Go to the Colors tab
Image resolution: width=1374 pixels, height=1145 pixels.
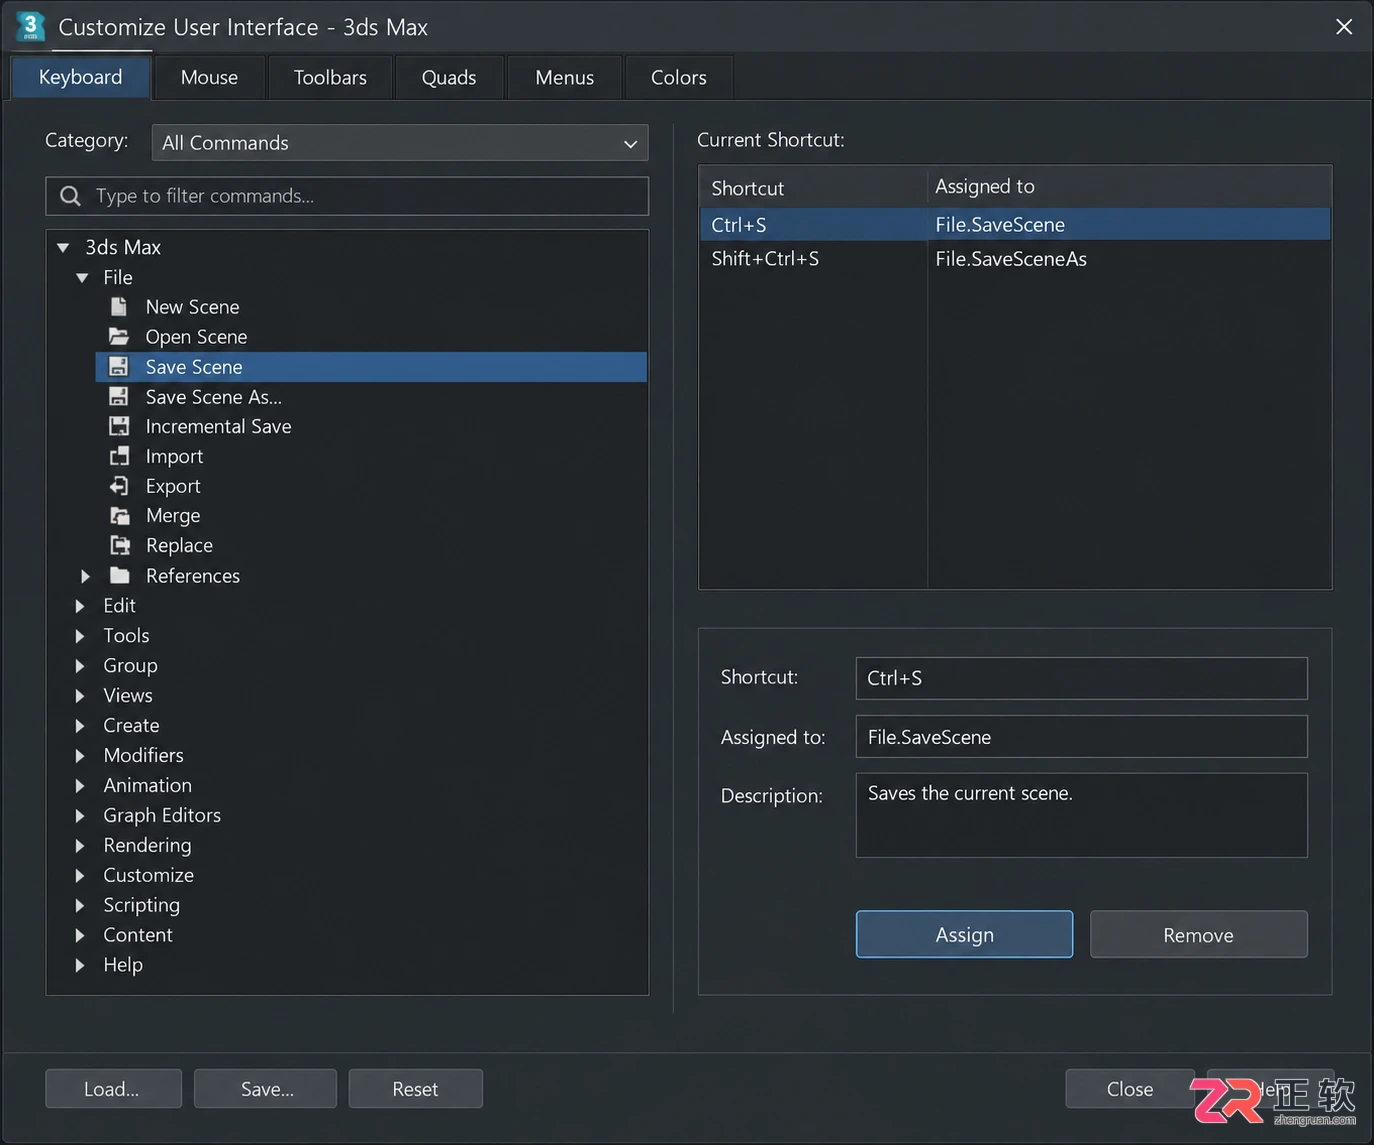[x=679, y=77]
